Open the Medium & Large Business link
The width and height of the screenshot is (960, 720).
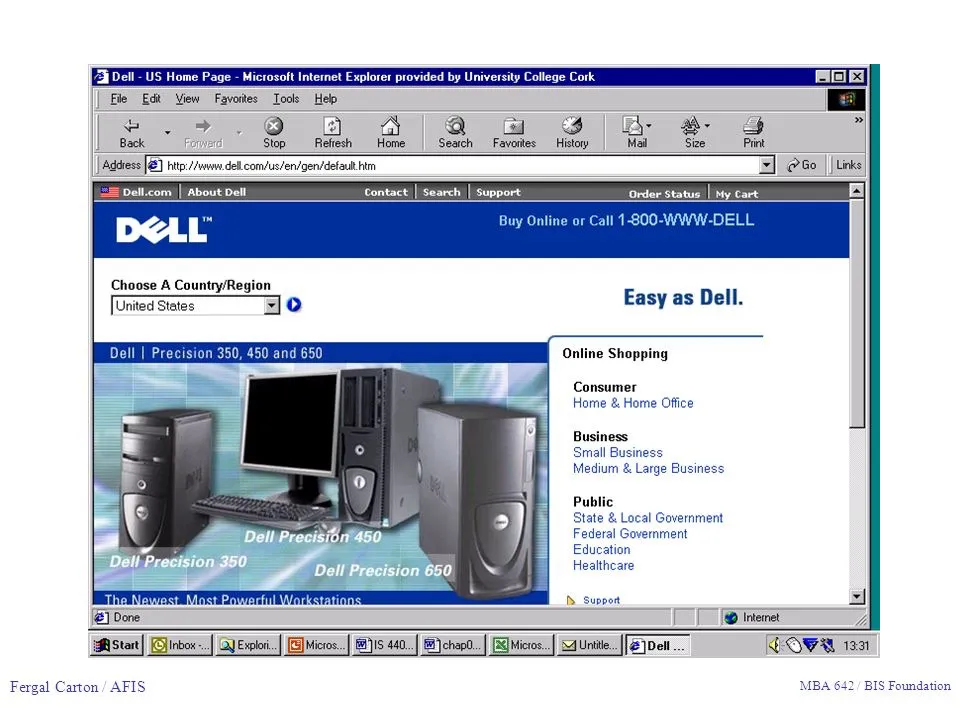(648, 468)
